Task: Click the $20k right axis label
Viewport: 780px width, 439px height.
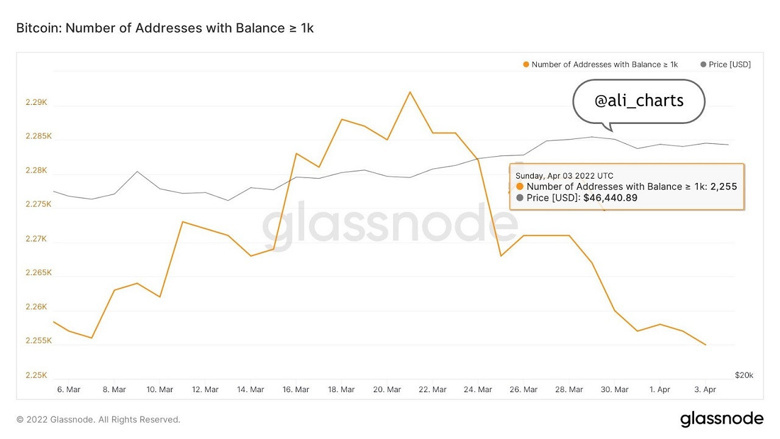Action: [x=744, y=375]
